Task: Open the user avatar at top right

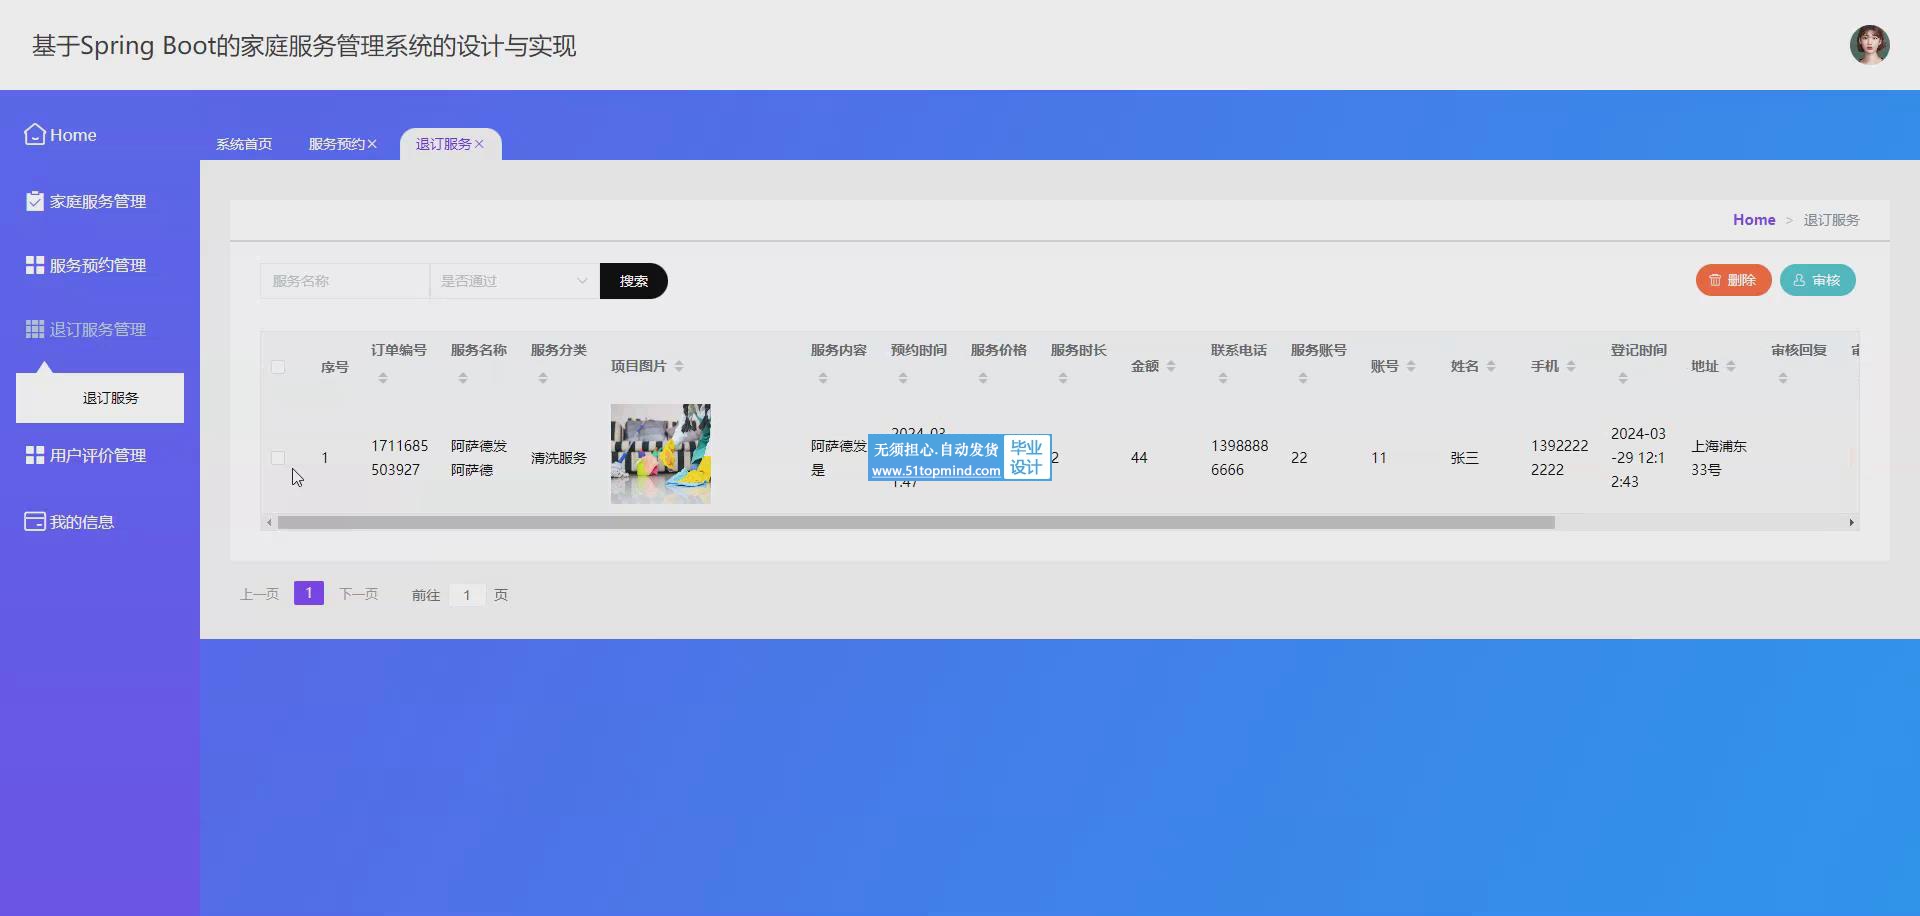Action: [1869, 45]
